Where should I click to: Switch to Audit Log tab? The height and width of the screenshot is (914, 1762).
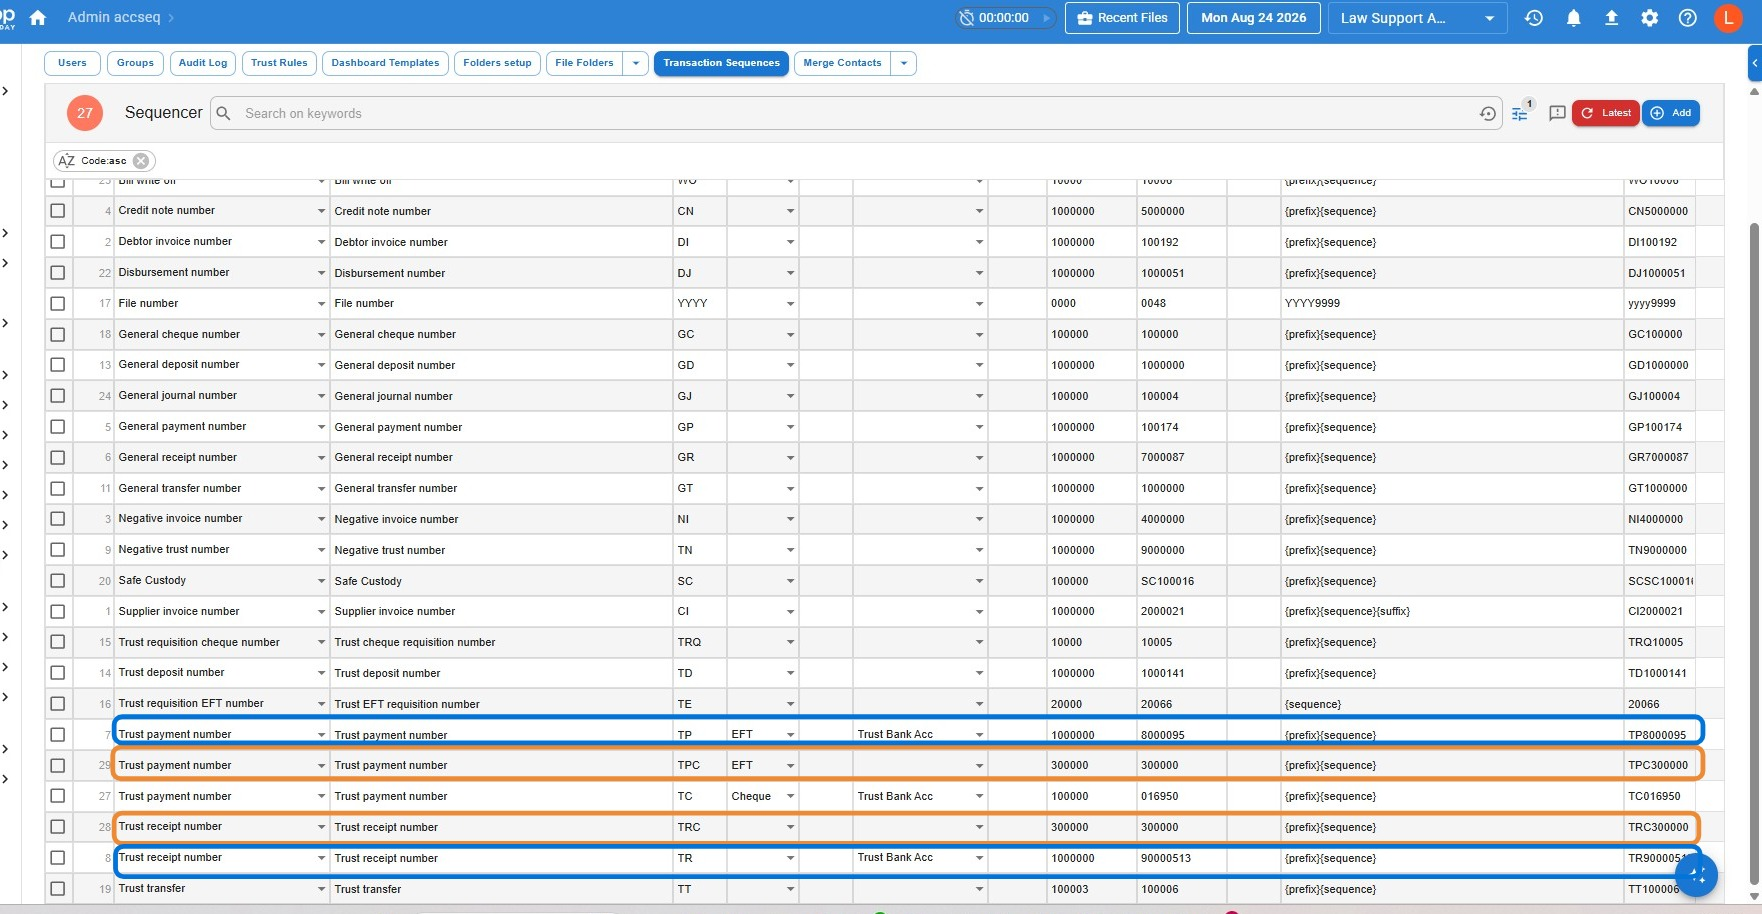point(203,63)
